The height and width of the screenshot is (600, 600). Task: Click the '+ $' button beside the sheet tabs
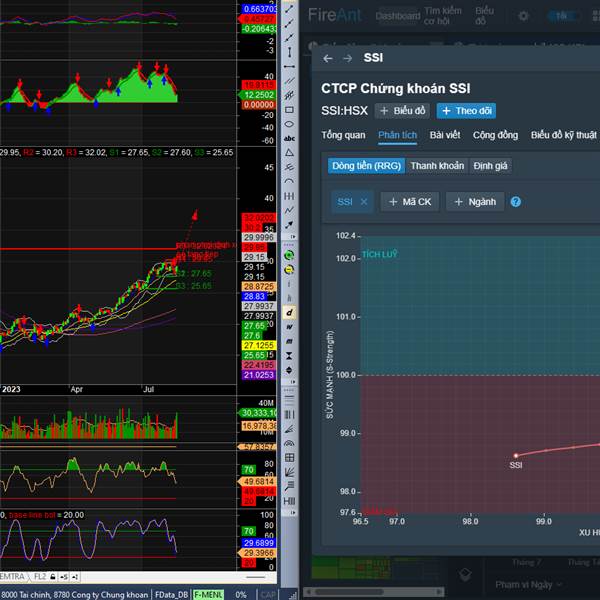pos(64,576)
